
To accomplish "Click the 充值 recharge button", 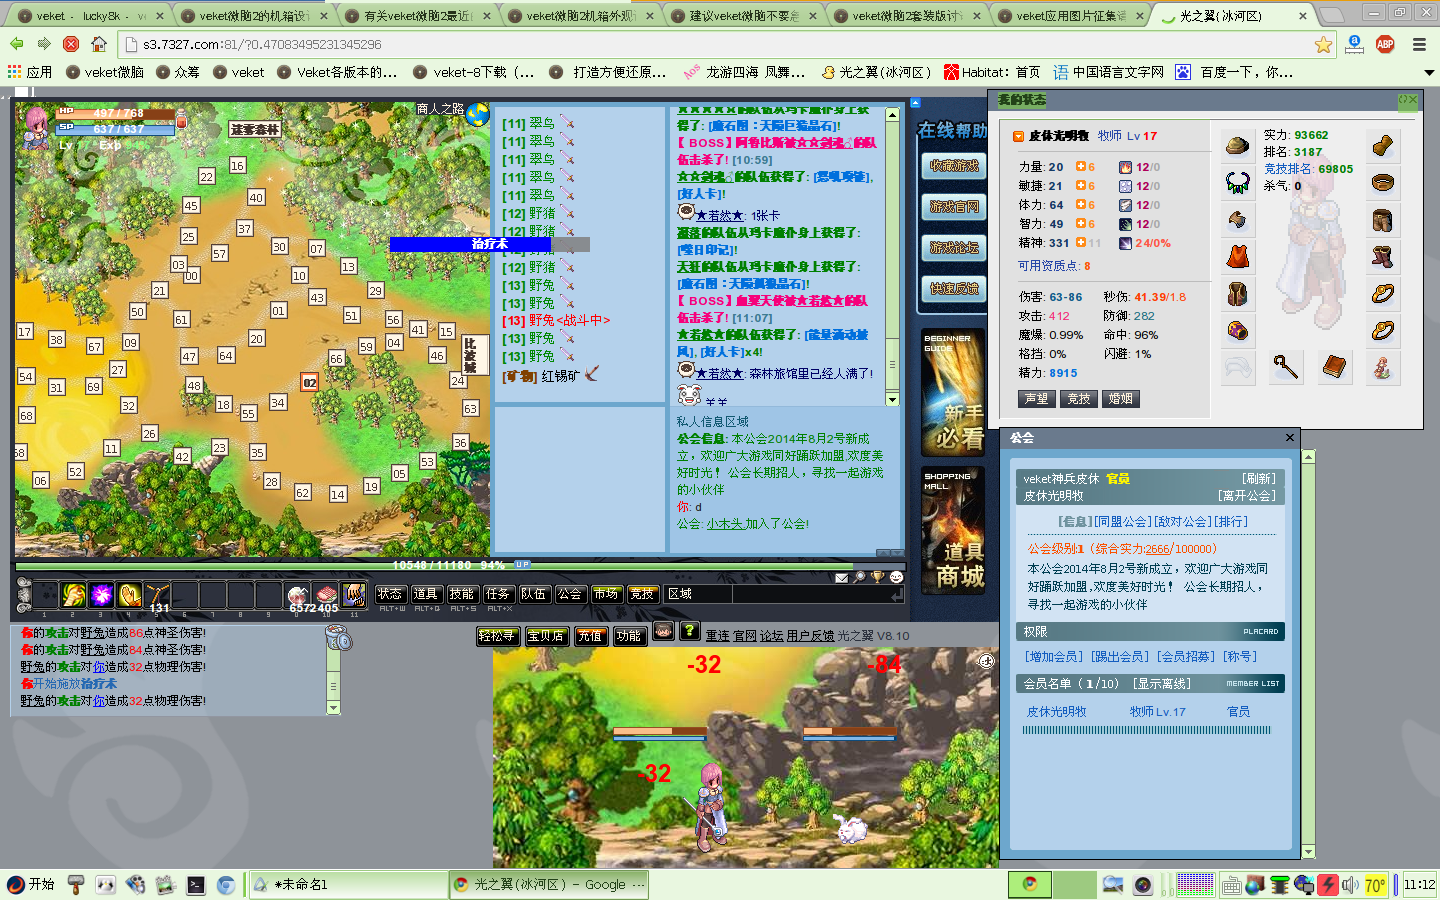I will click(x=590, y=636).
